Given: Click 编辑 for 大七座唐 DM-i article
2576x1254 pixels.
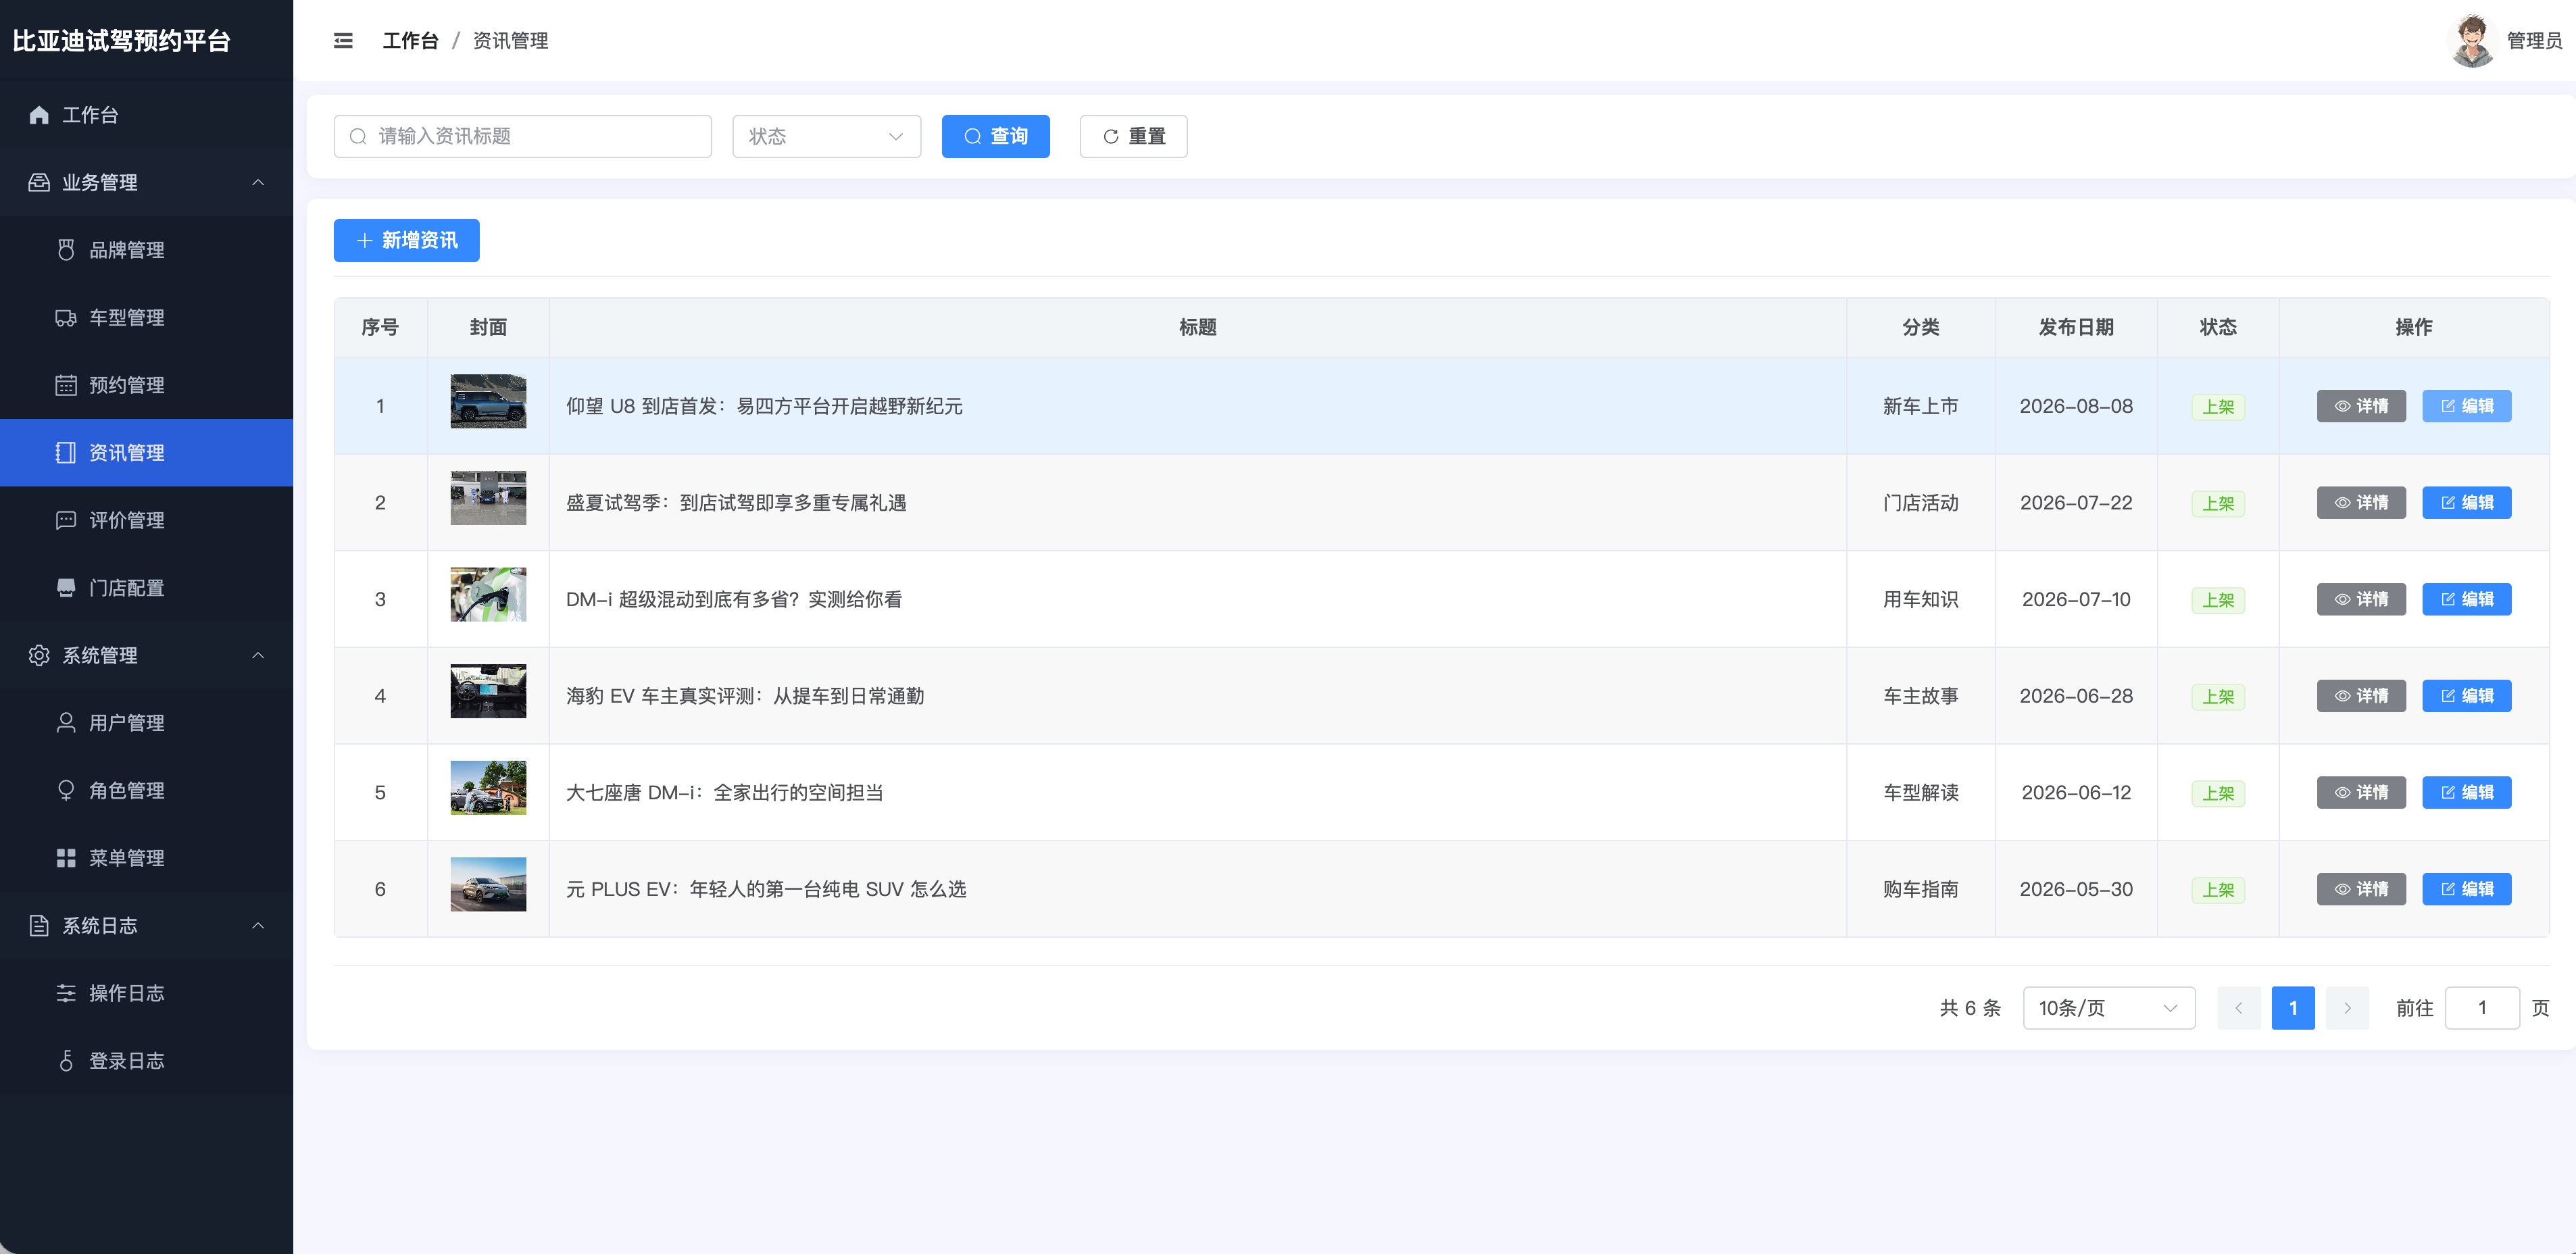Looking at the screenshot, I should (2467, 793).
